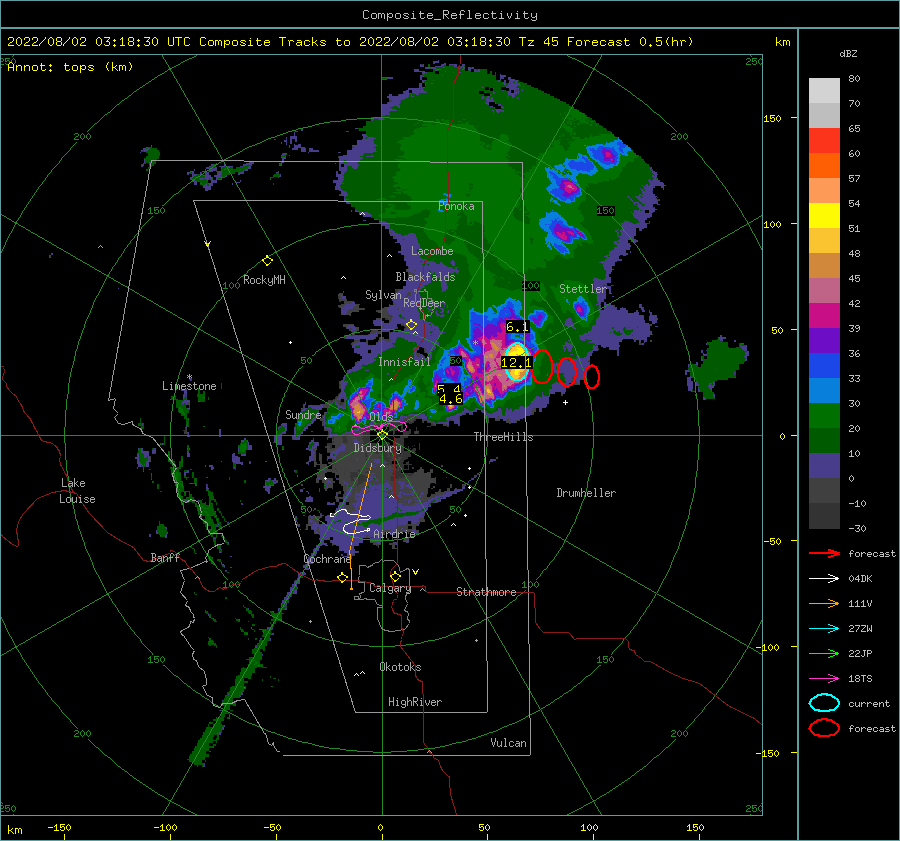This screenshot has height=841, width=900.
Task: Click the Lacombe city label
Action: pos(432,251)
